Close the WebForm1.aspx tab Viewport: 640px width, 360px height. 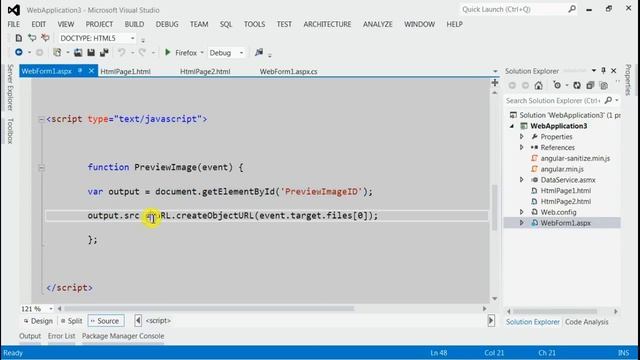[x=91, y=71]
